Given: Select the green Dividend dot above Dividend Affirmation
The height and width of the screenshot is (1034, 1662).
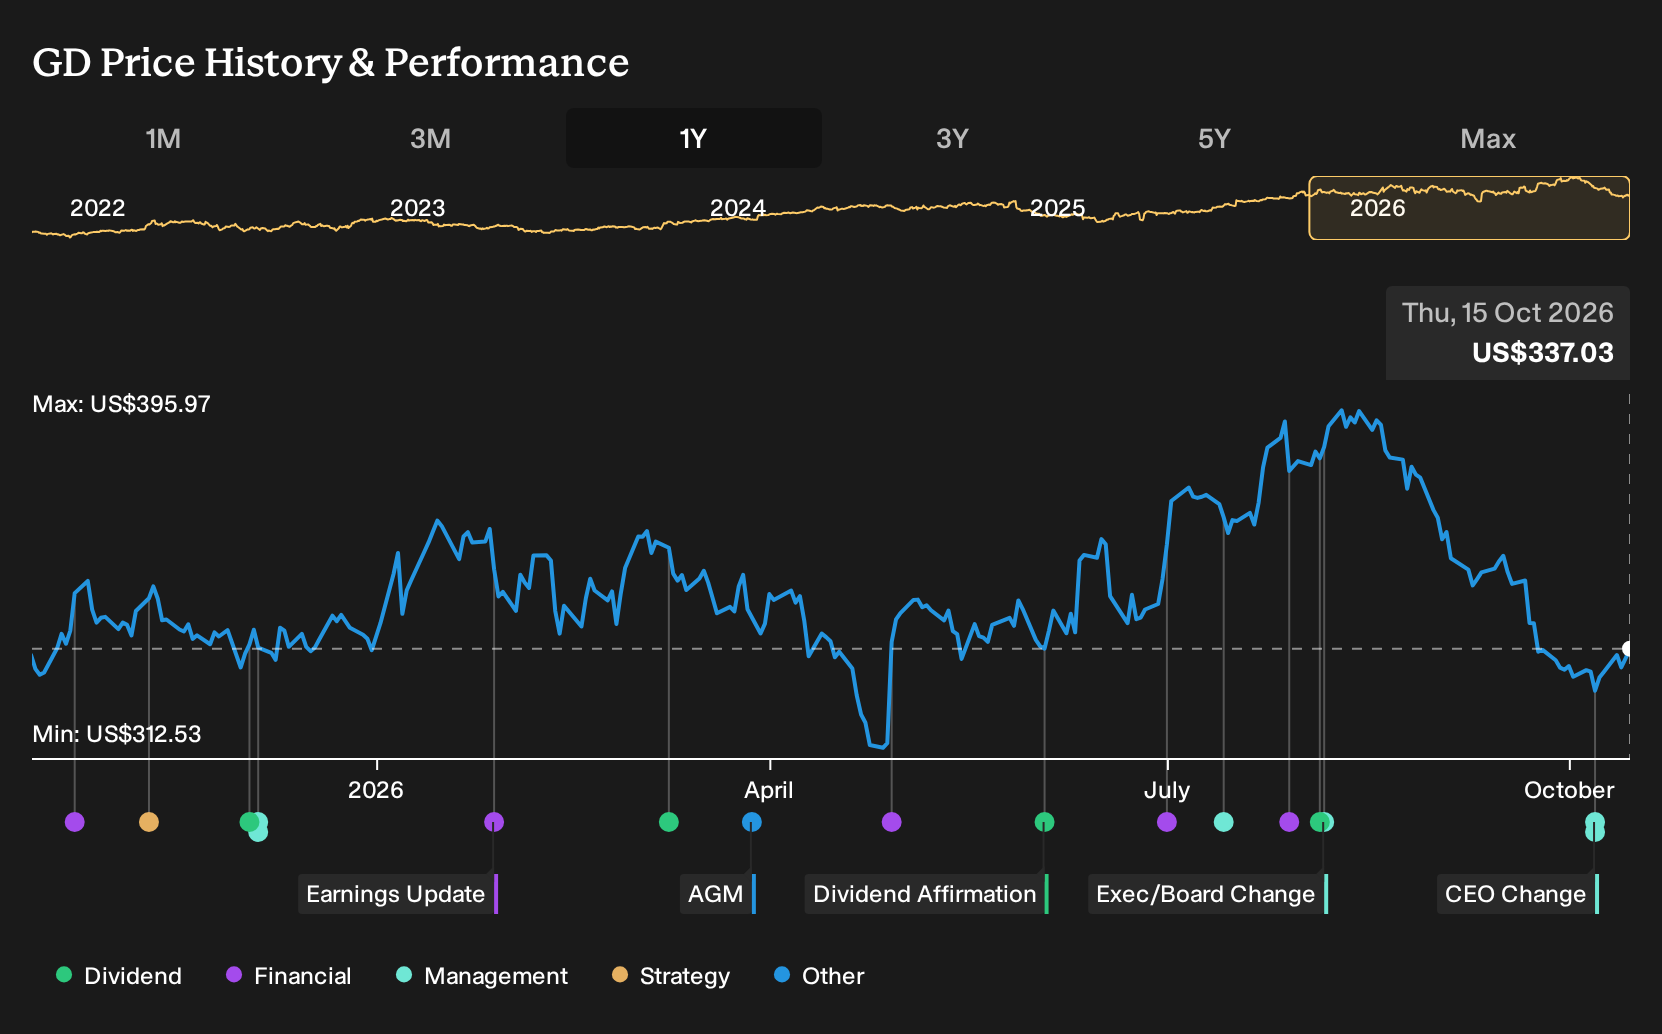Looking at the screenshot, I should pos(1044,822).
